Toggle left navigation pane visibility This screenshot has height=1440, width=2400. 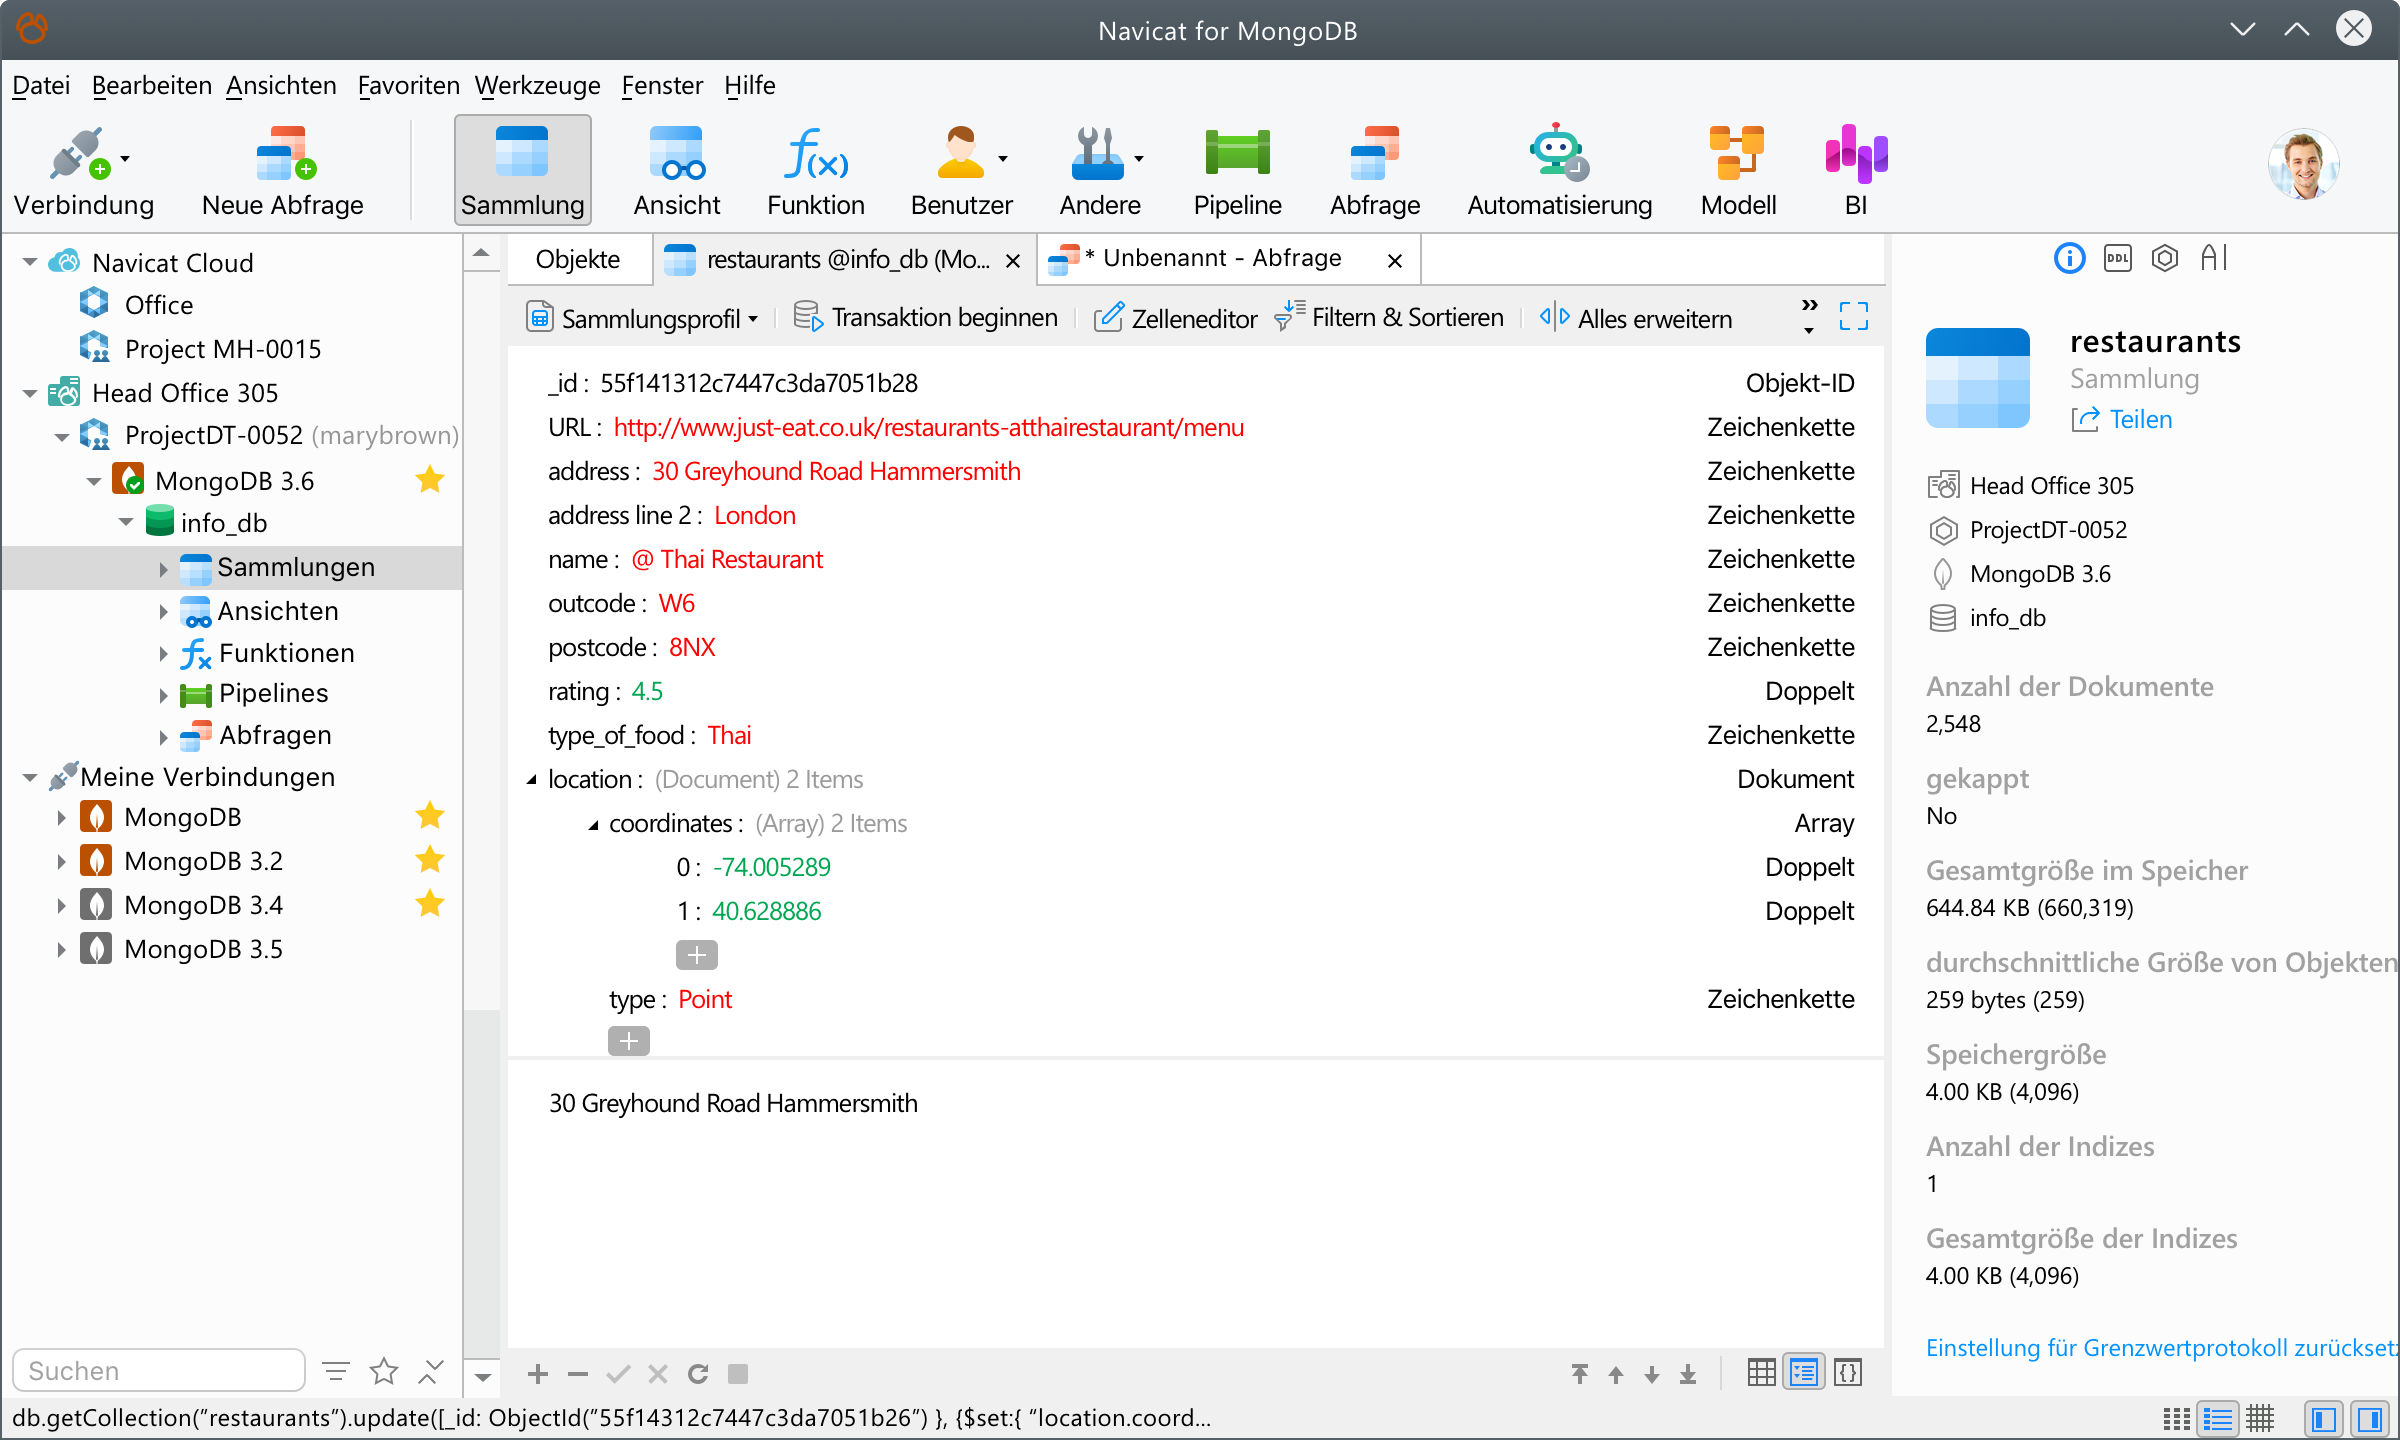pos(2324,1419)
